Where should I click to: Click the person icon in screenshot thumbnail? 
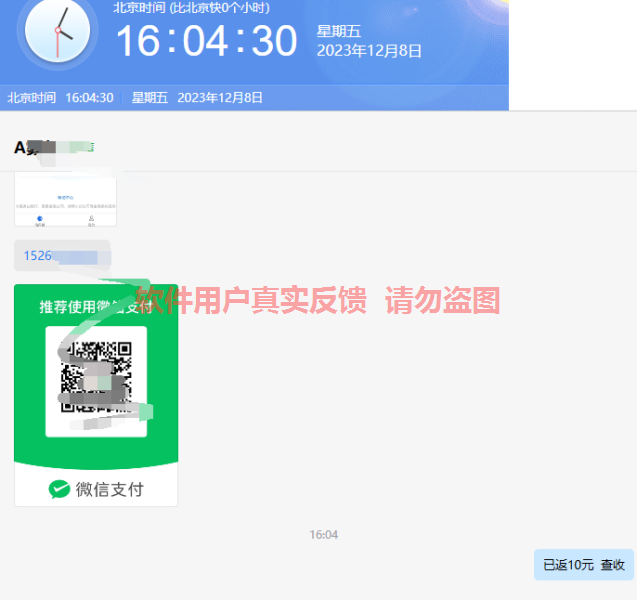(x=91, y=218)
